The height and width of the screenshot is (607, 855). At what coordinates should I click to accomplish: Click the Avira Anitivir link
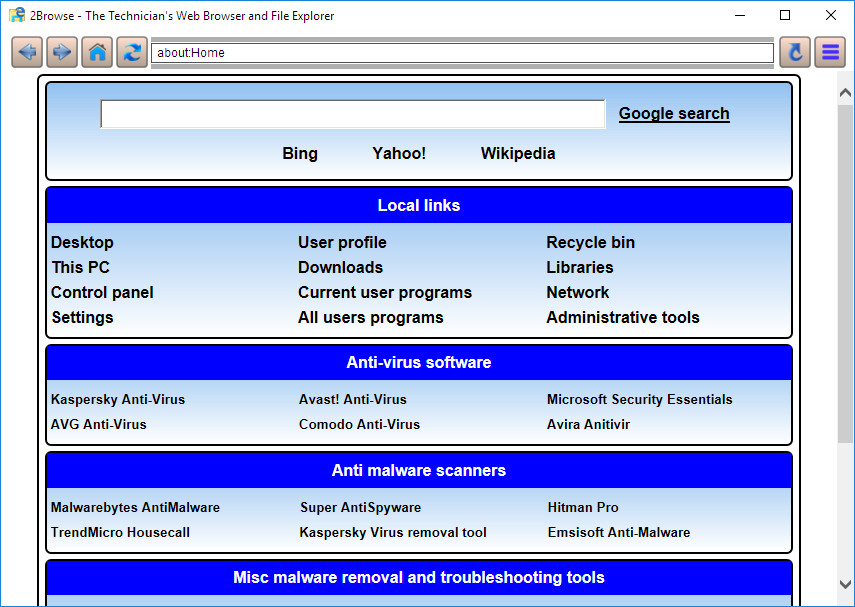tap(588, 424)
